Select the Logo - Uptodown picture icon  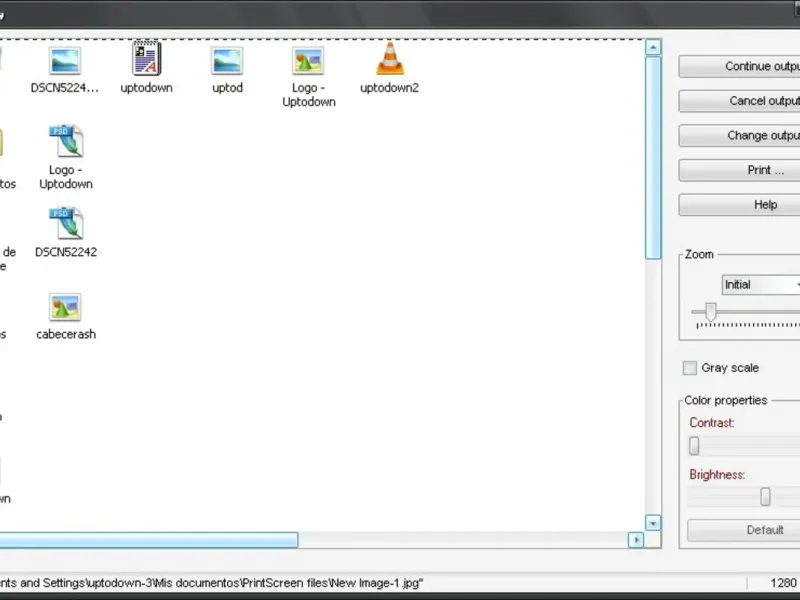pos(308,61)
